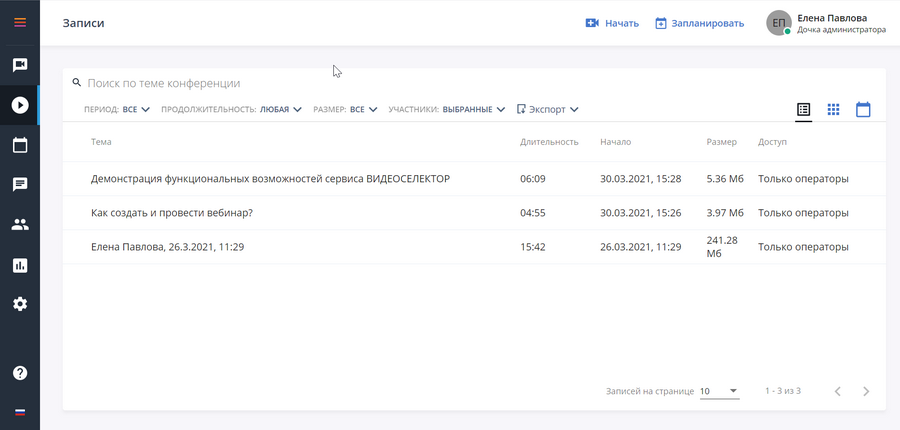Open the Экспорт menu
Screen dimensions: 900x430
click(x=548, y=109)
